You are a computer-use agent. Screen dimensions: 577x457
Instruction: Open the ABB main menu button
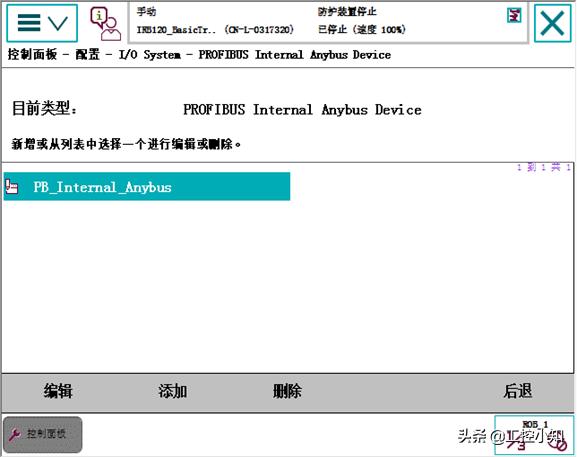pyautogui.click(x=42, y=23)
